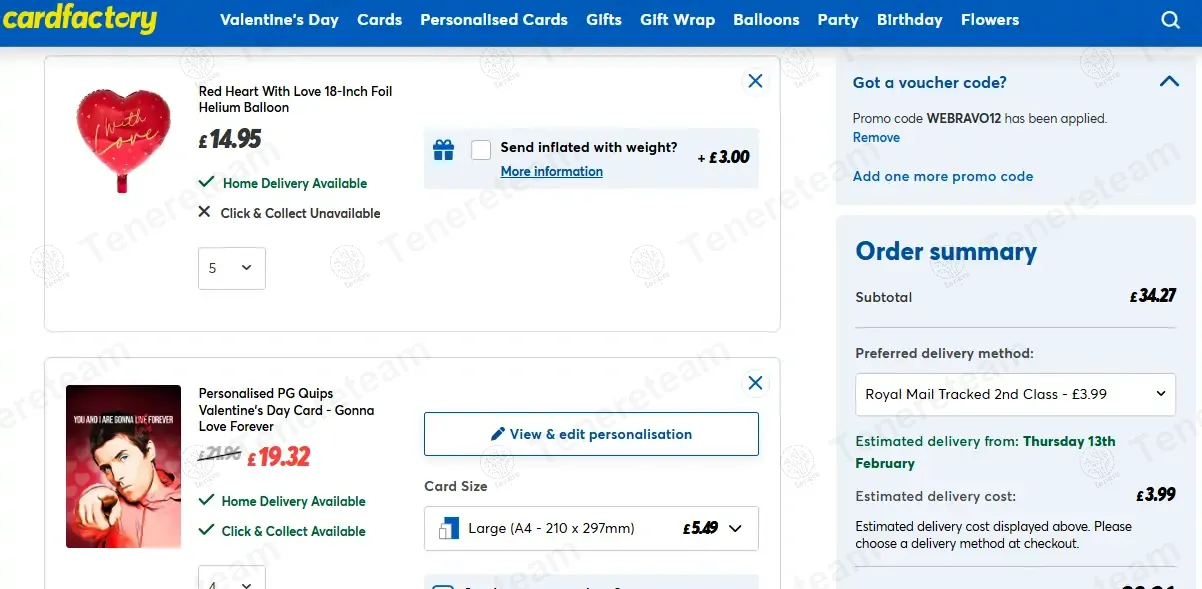Tick the Send inflated with weight checkbox
The image size is (1202, 589).
point(481,150)
